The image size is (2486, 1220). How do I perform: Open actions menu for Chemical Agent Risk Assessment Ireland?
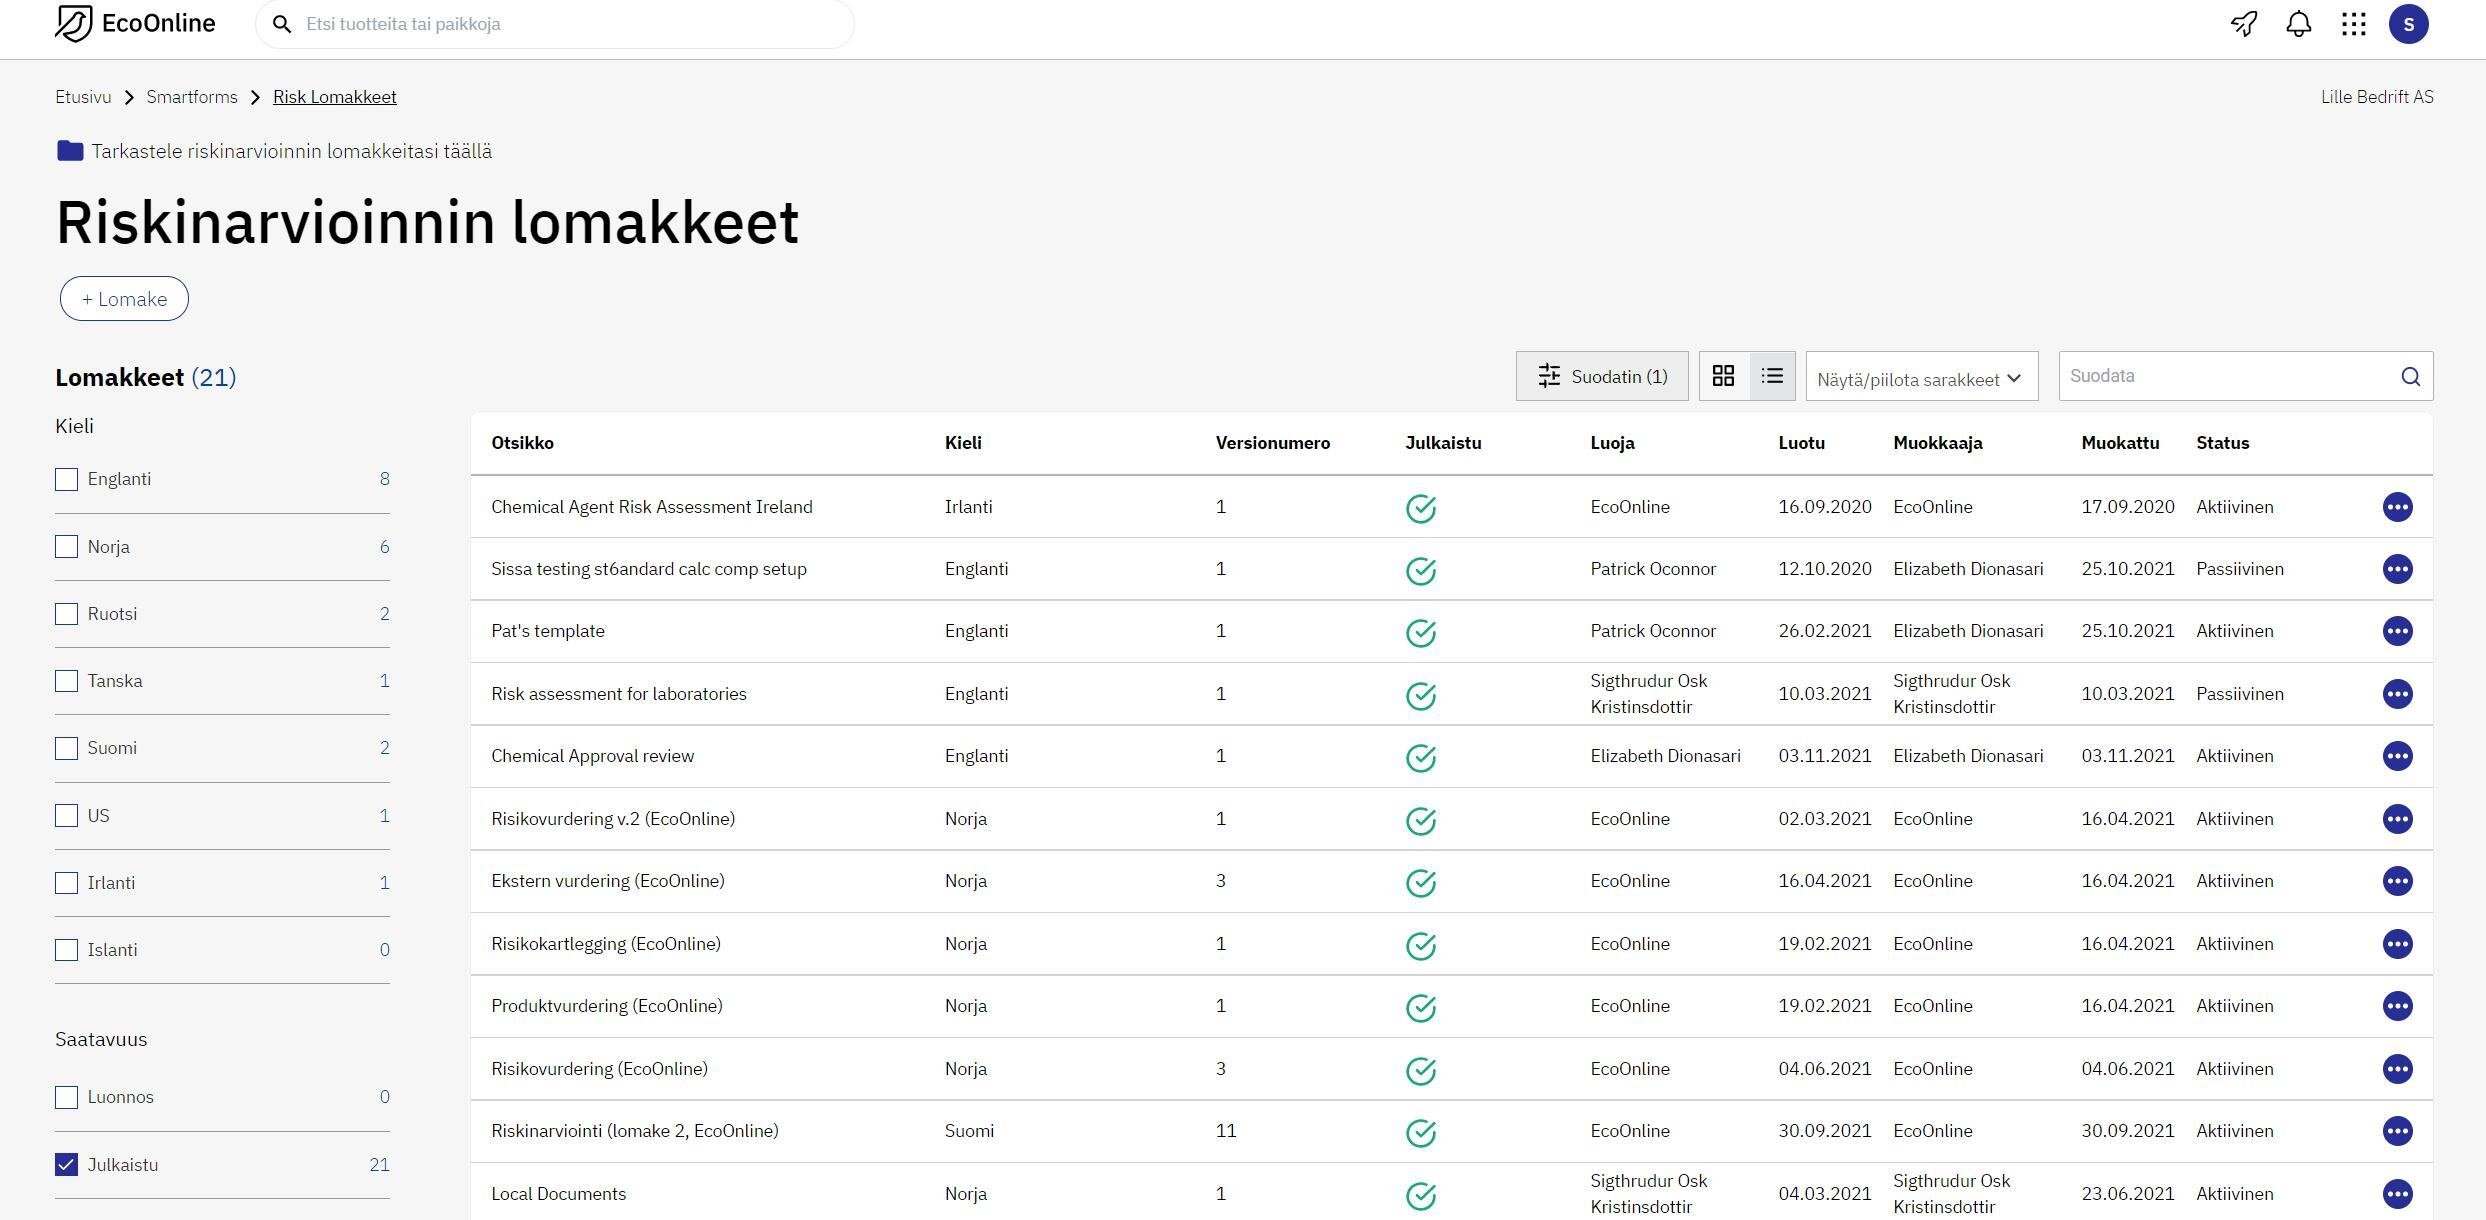[x=2397, y=507]
